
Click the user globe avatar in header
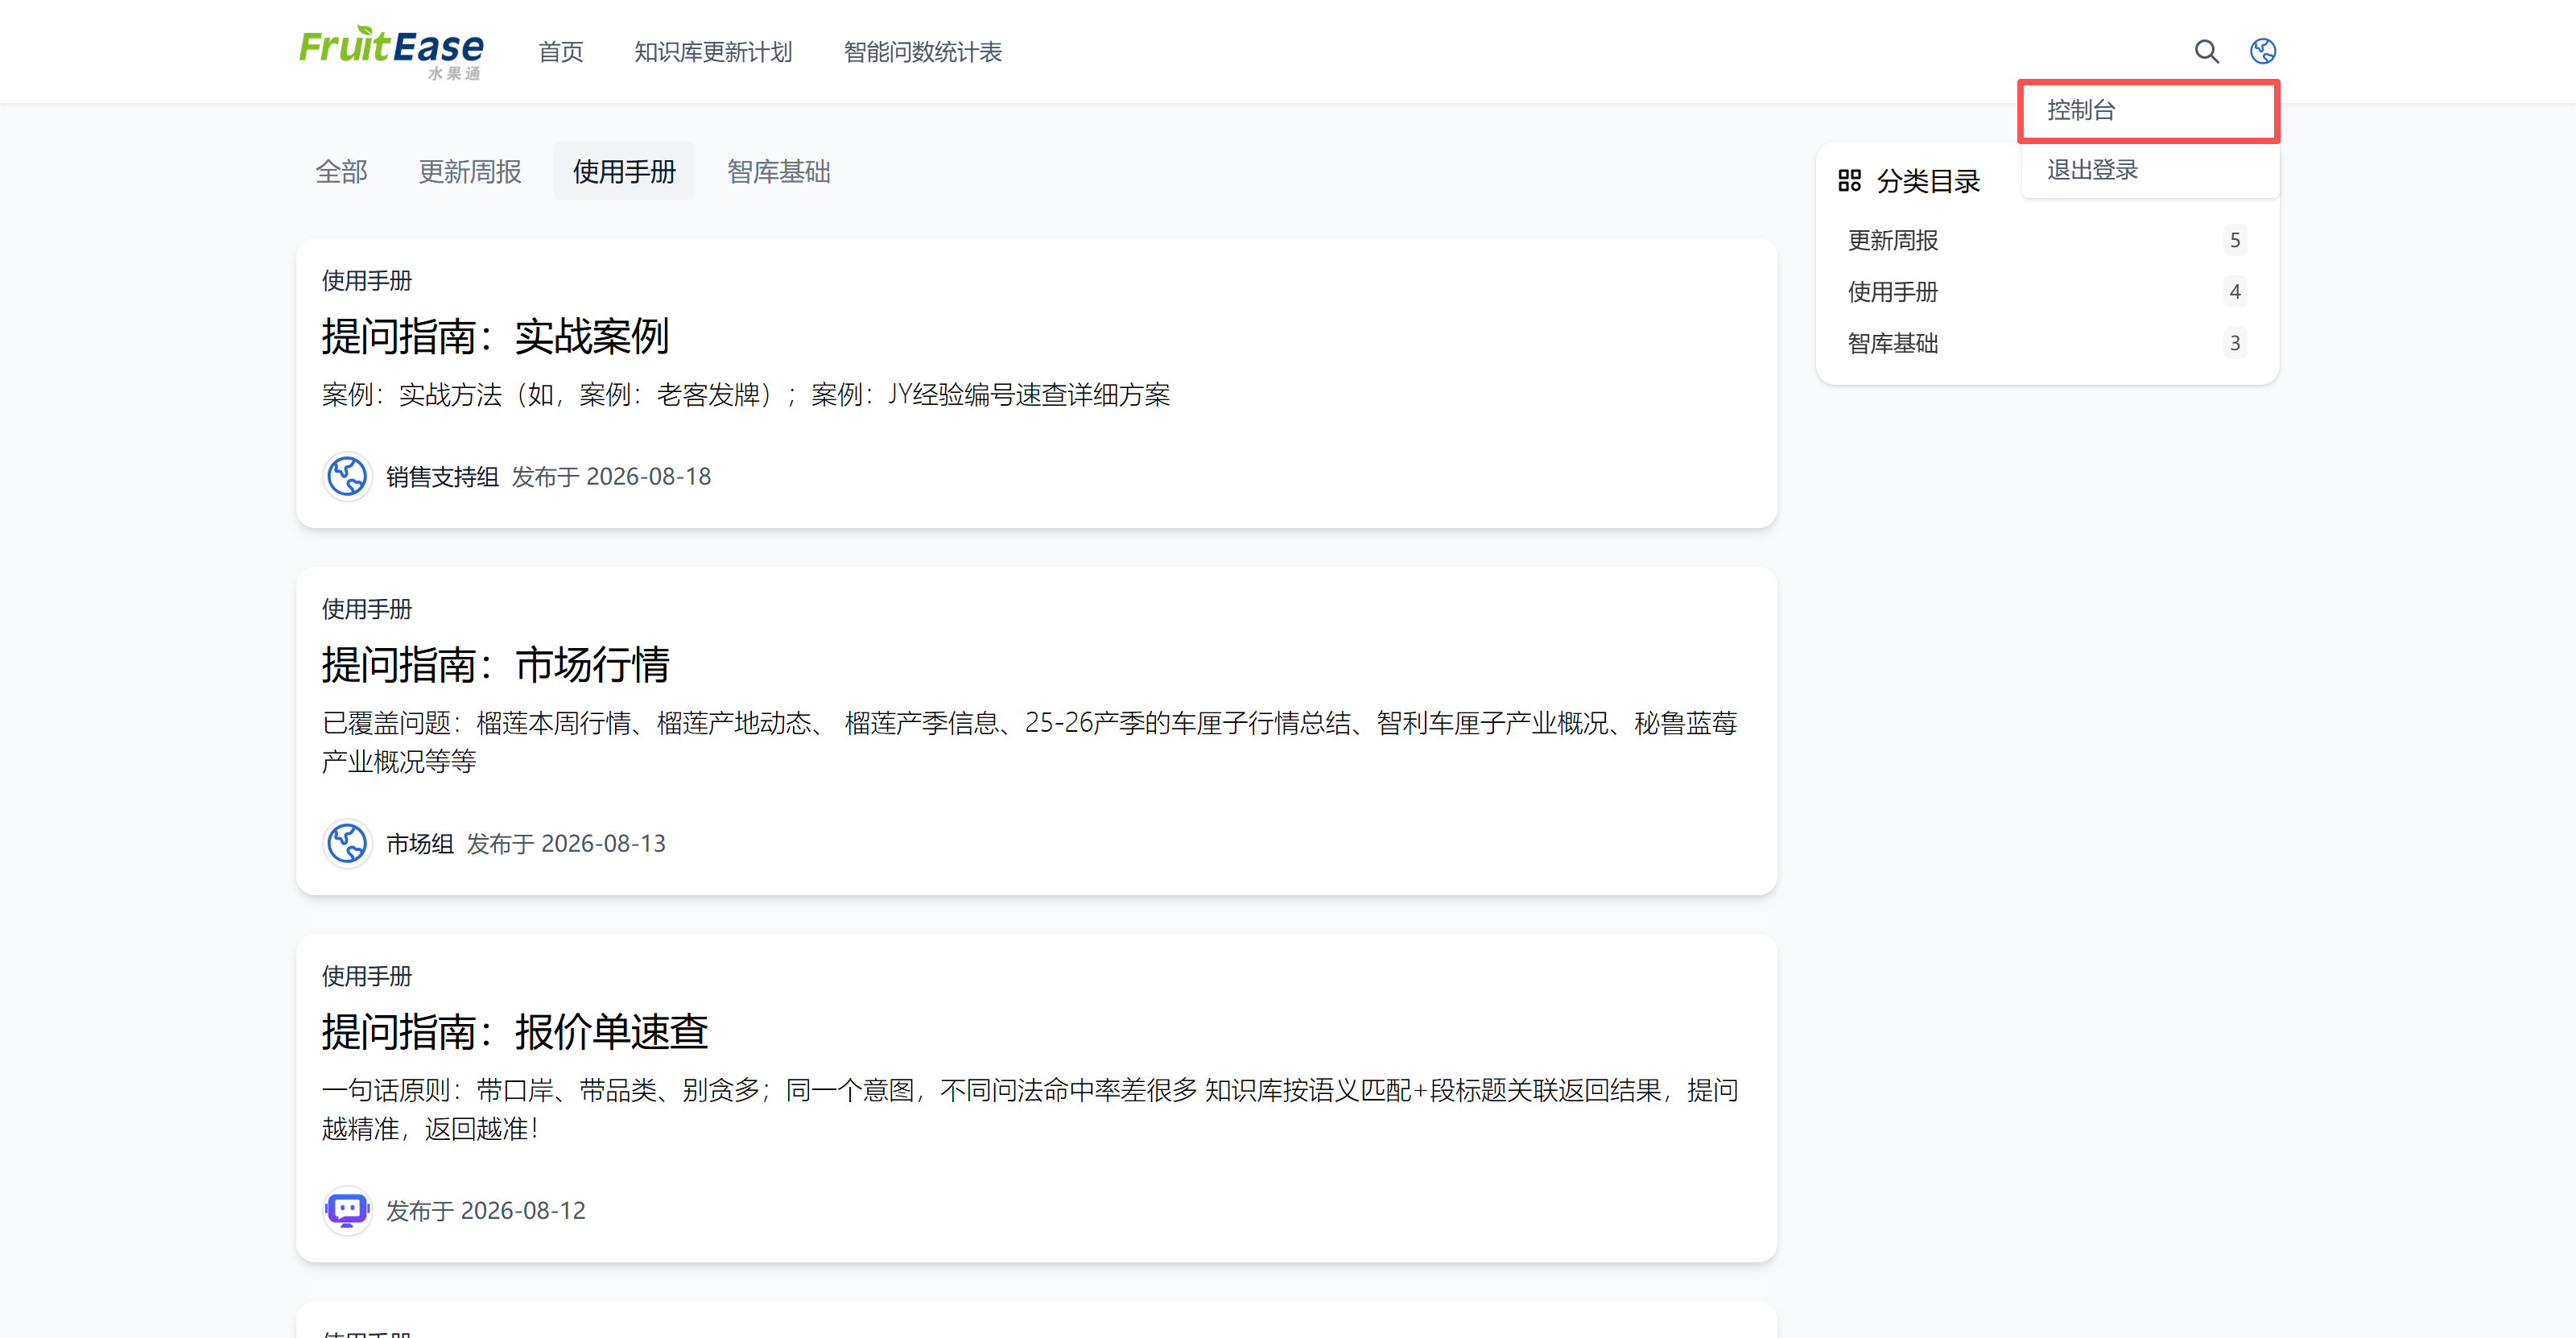point(2263,51)
